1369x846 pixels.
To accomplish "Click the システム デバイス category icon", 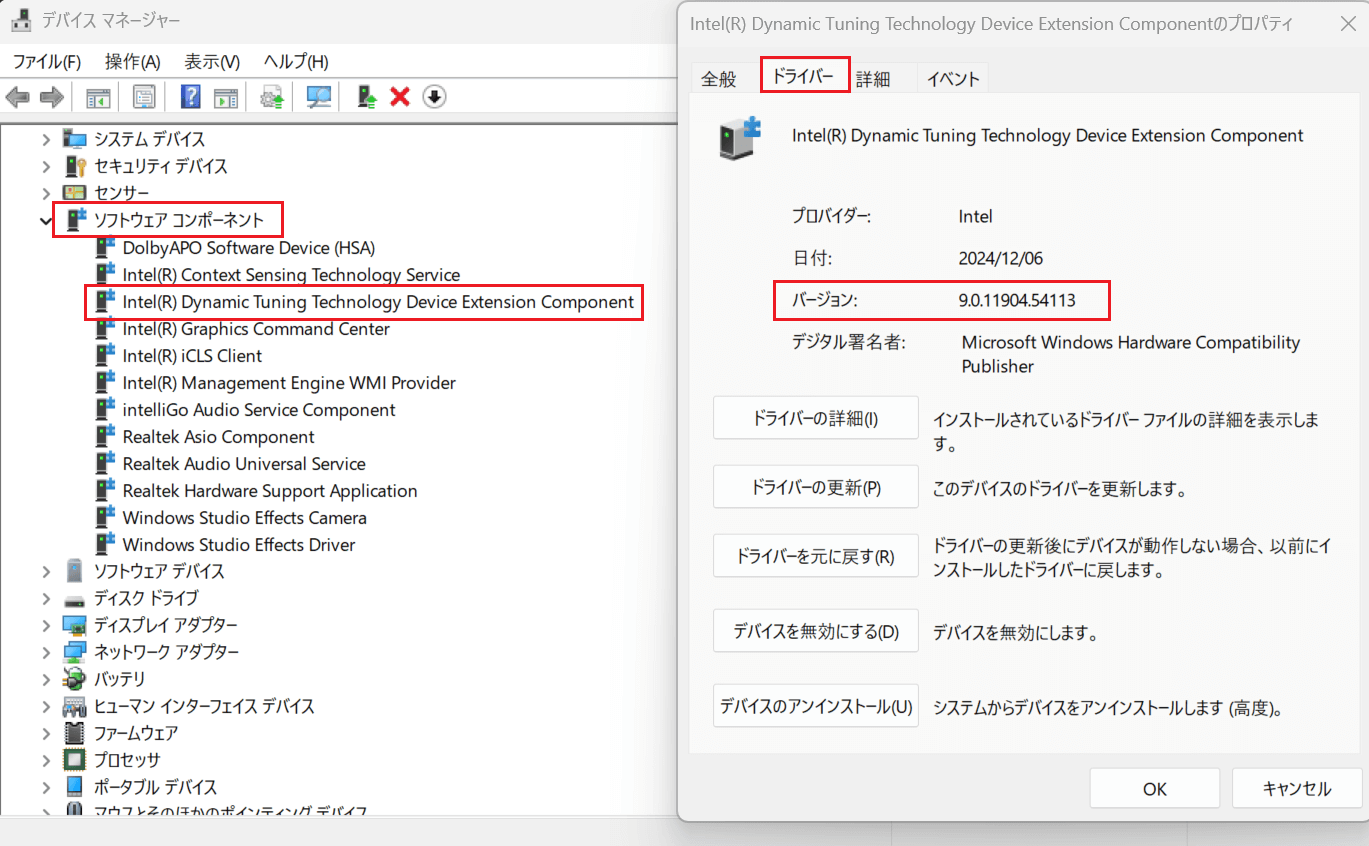I will [x=75, y=139].
